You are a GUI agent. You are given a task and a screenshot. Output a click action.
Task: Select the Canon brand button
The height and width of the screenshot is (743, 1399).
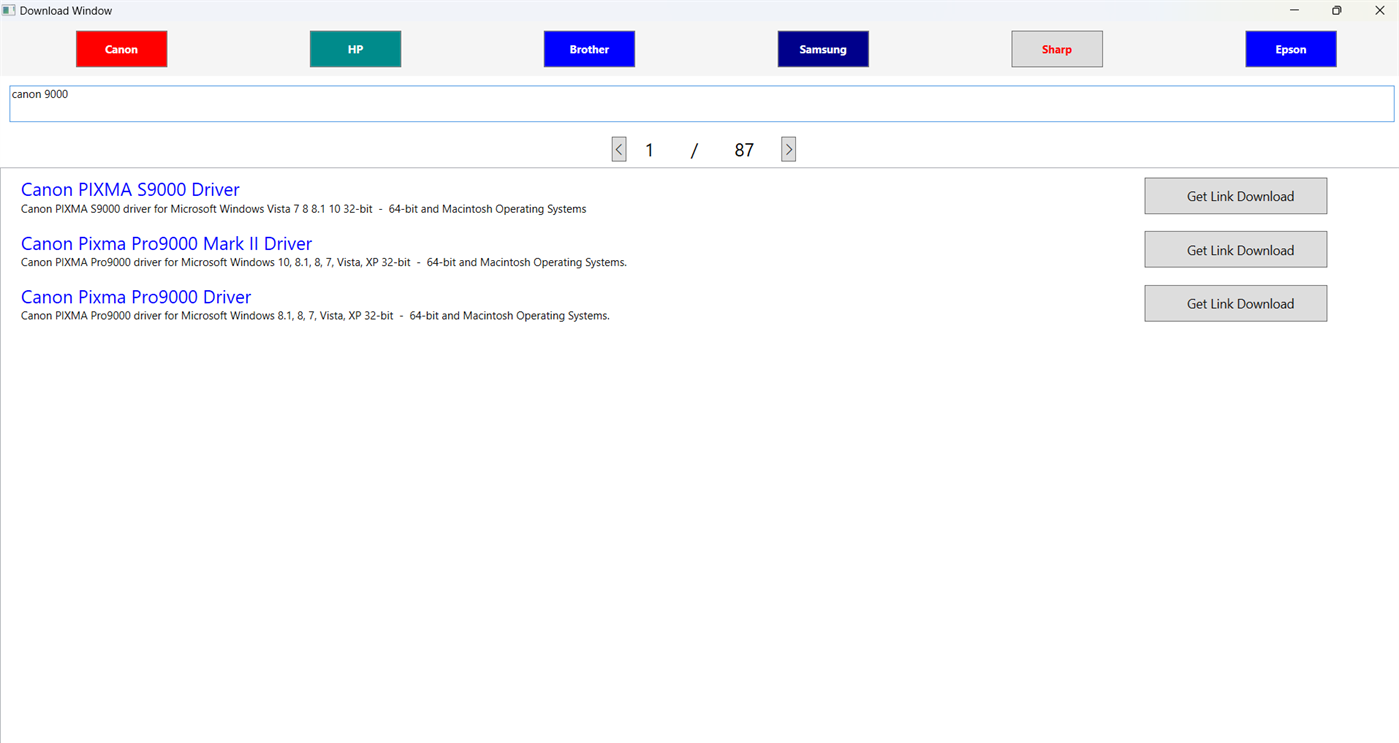121,48
